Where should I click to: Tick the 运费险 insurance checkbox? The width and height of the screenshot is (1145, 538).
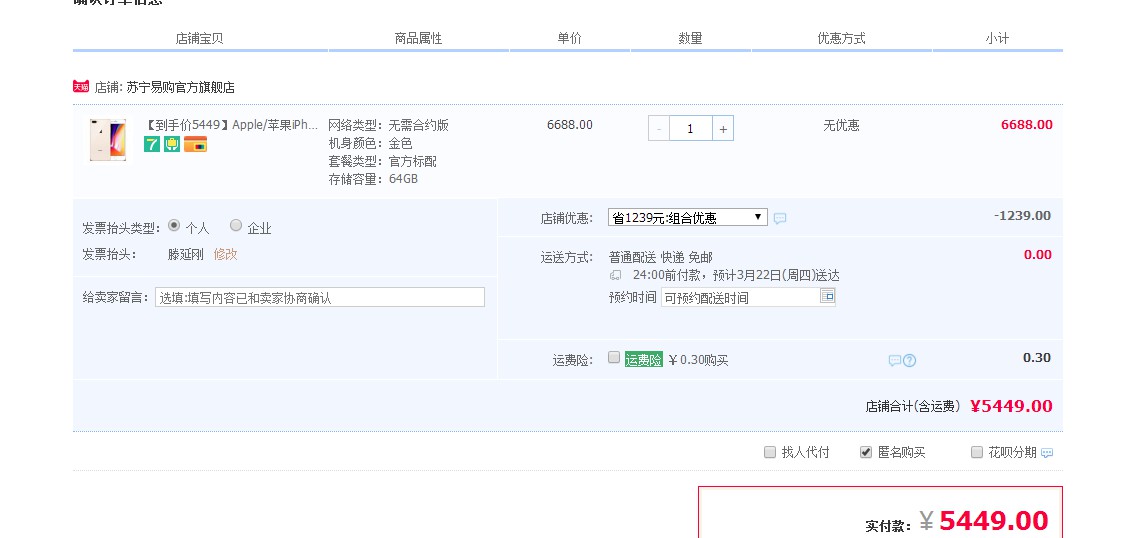pos(614,358)
